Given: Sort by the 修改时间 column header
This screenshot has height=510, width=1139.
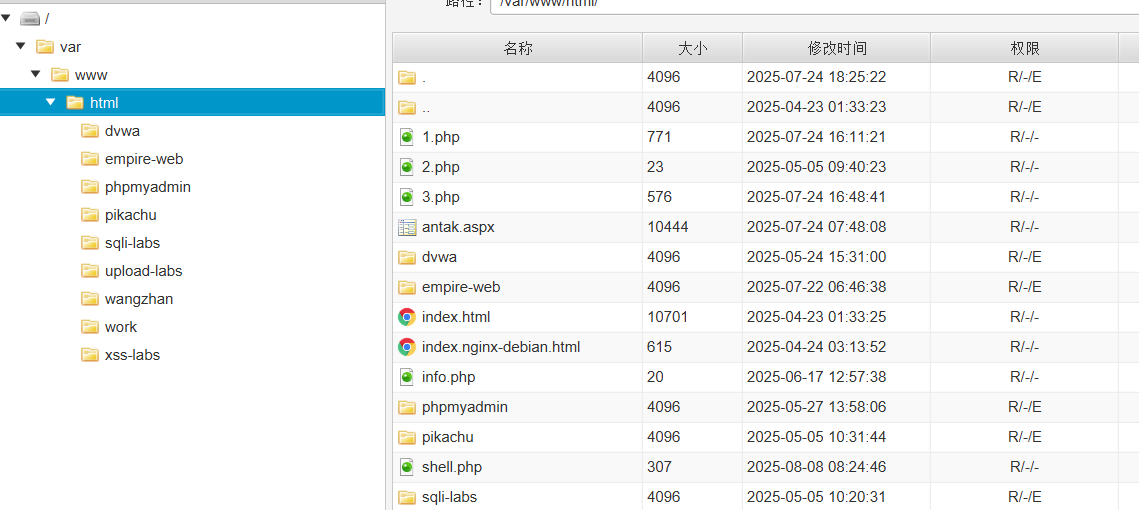Looking at the screenshot, I should coord(837,48).
